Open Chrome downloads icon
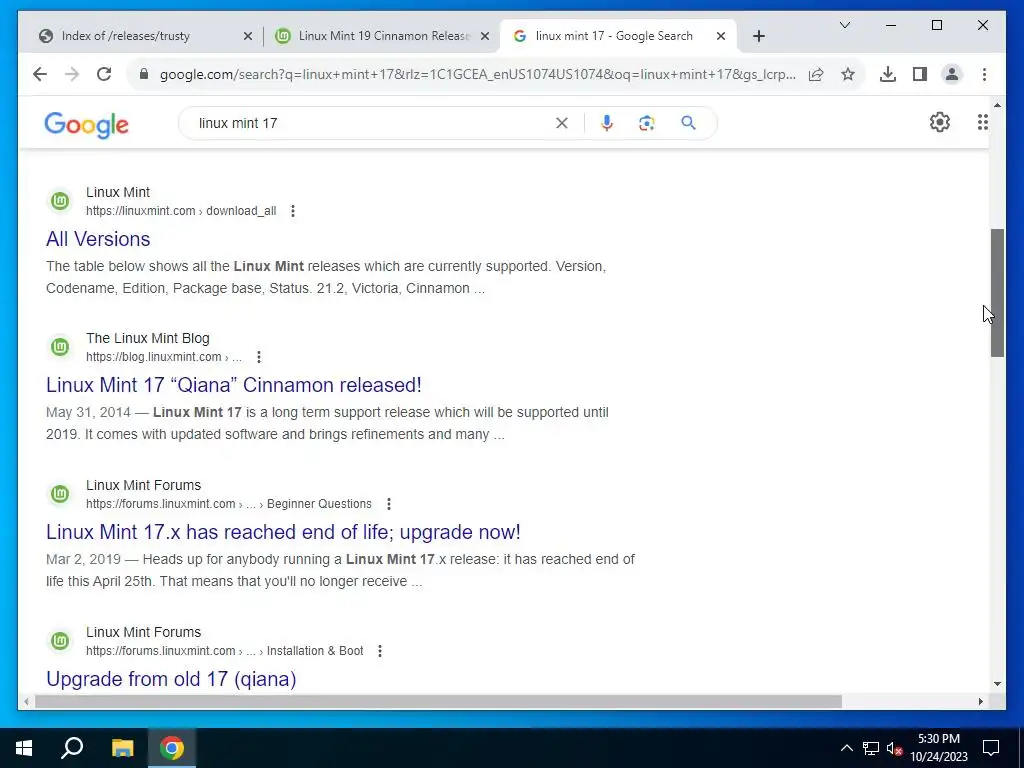This screenshot has height=768, width=1024. coord(888,74)
